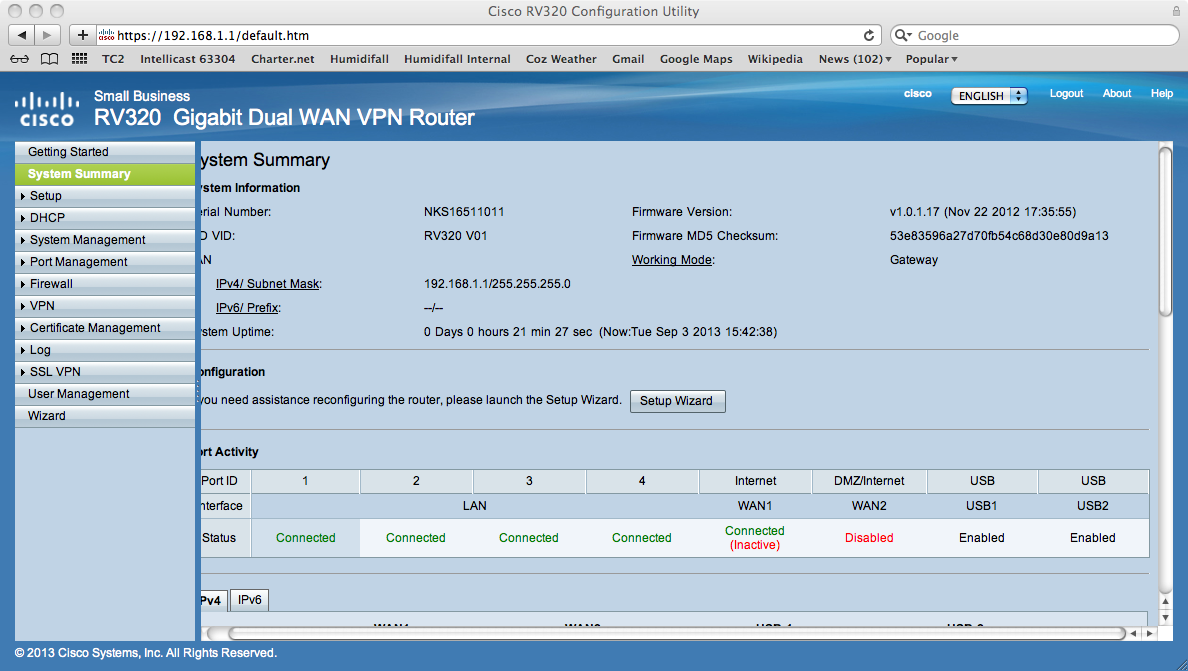The width and height of the screenshot is (1188, 671).
Task: Open the Coz Weather bookmark
Action: point(561,59)
